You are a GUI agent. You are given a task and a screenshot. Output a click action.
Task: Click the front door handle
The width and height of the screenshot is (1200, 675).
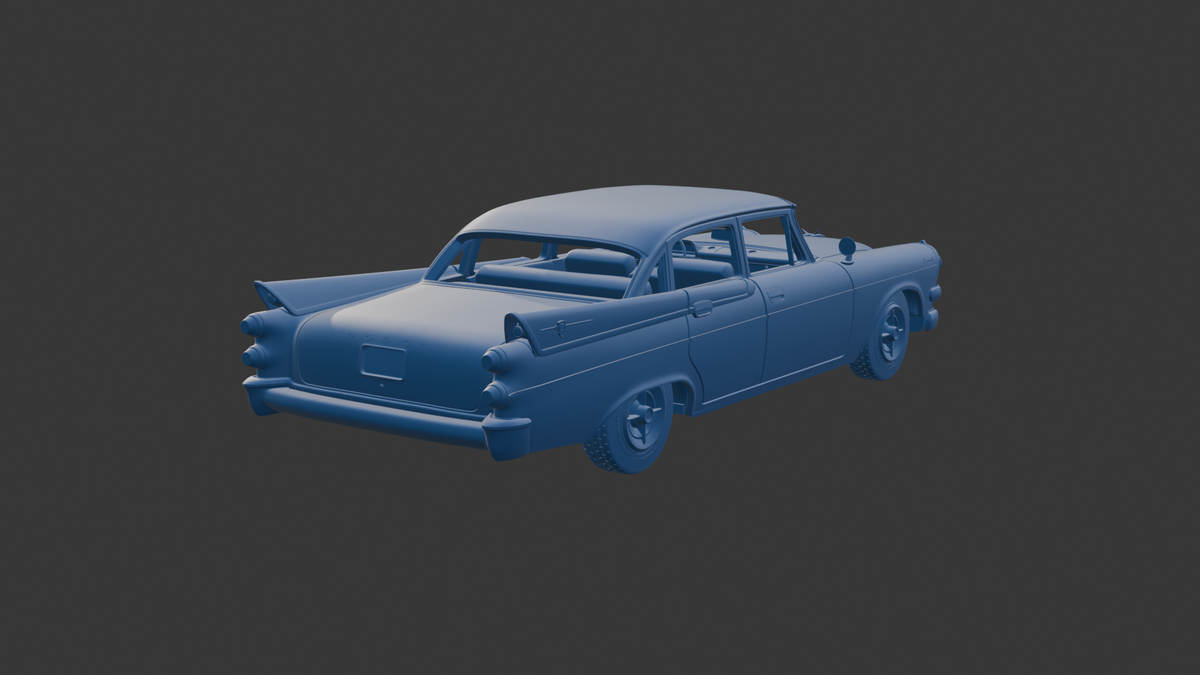pos(776,295)
